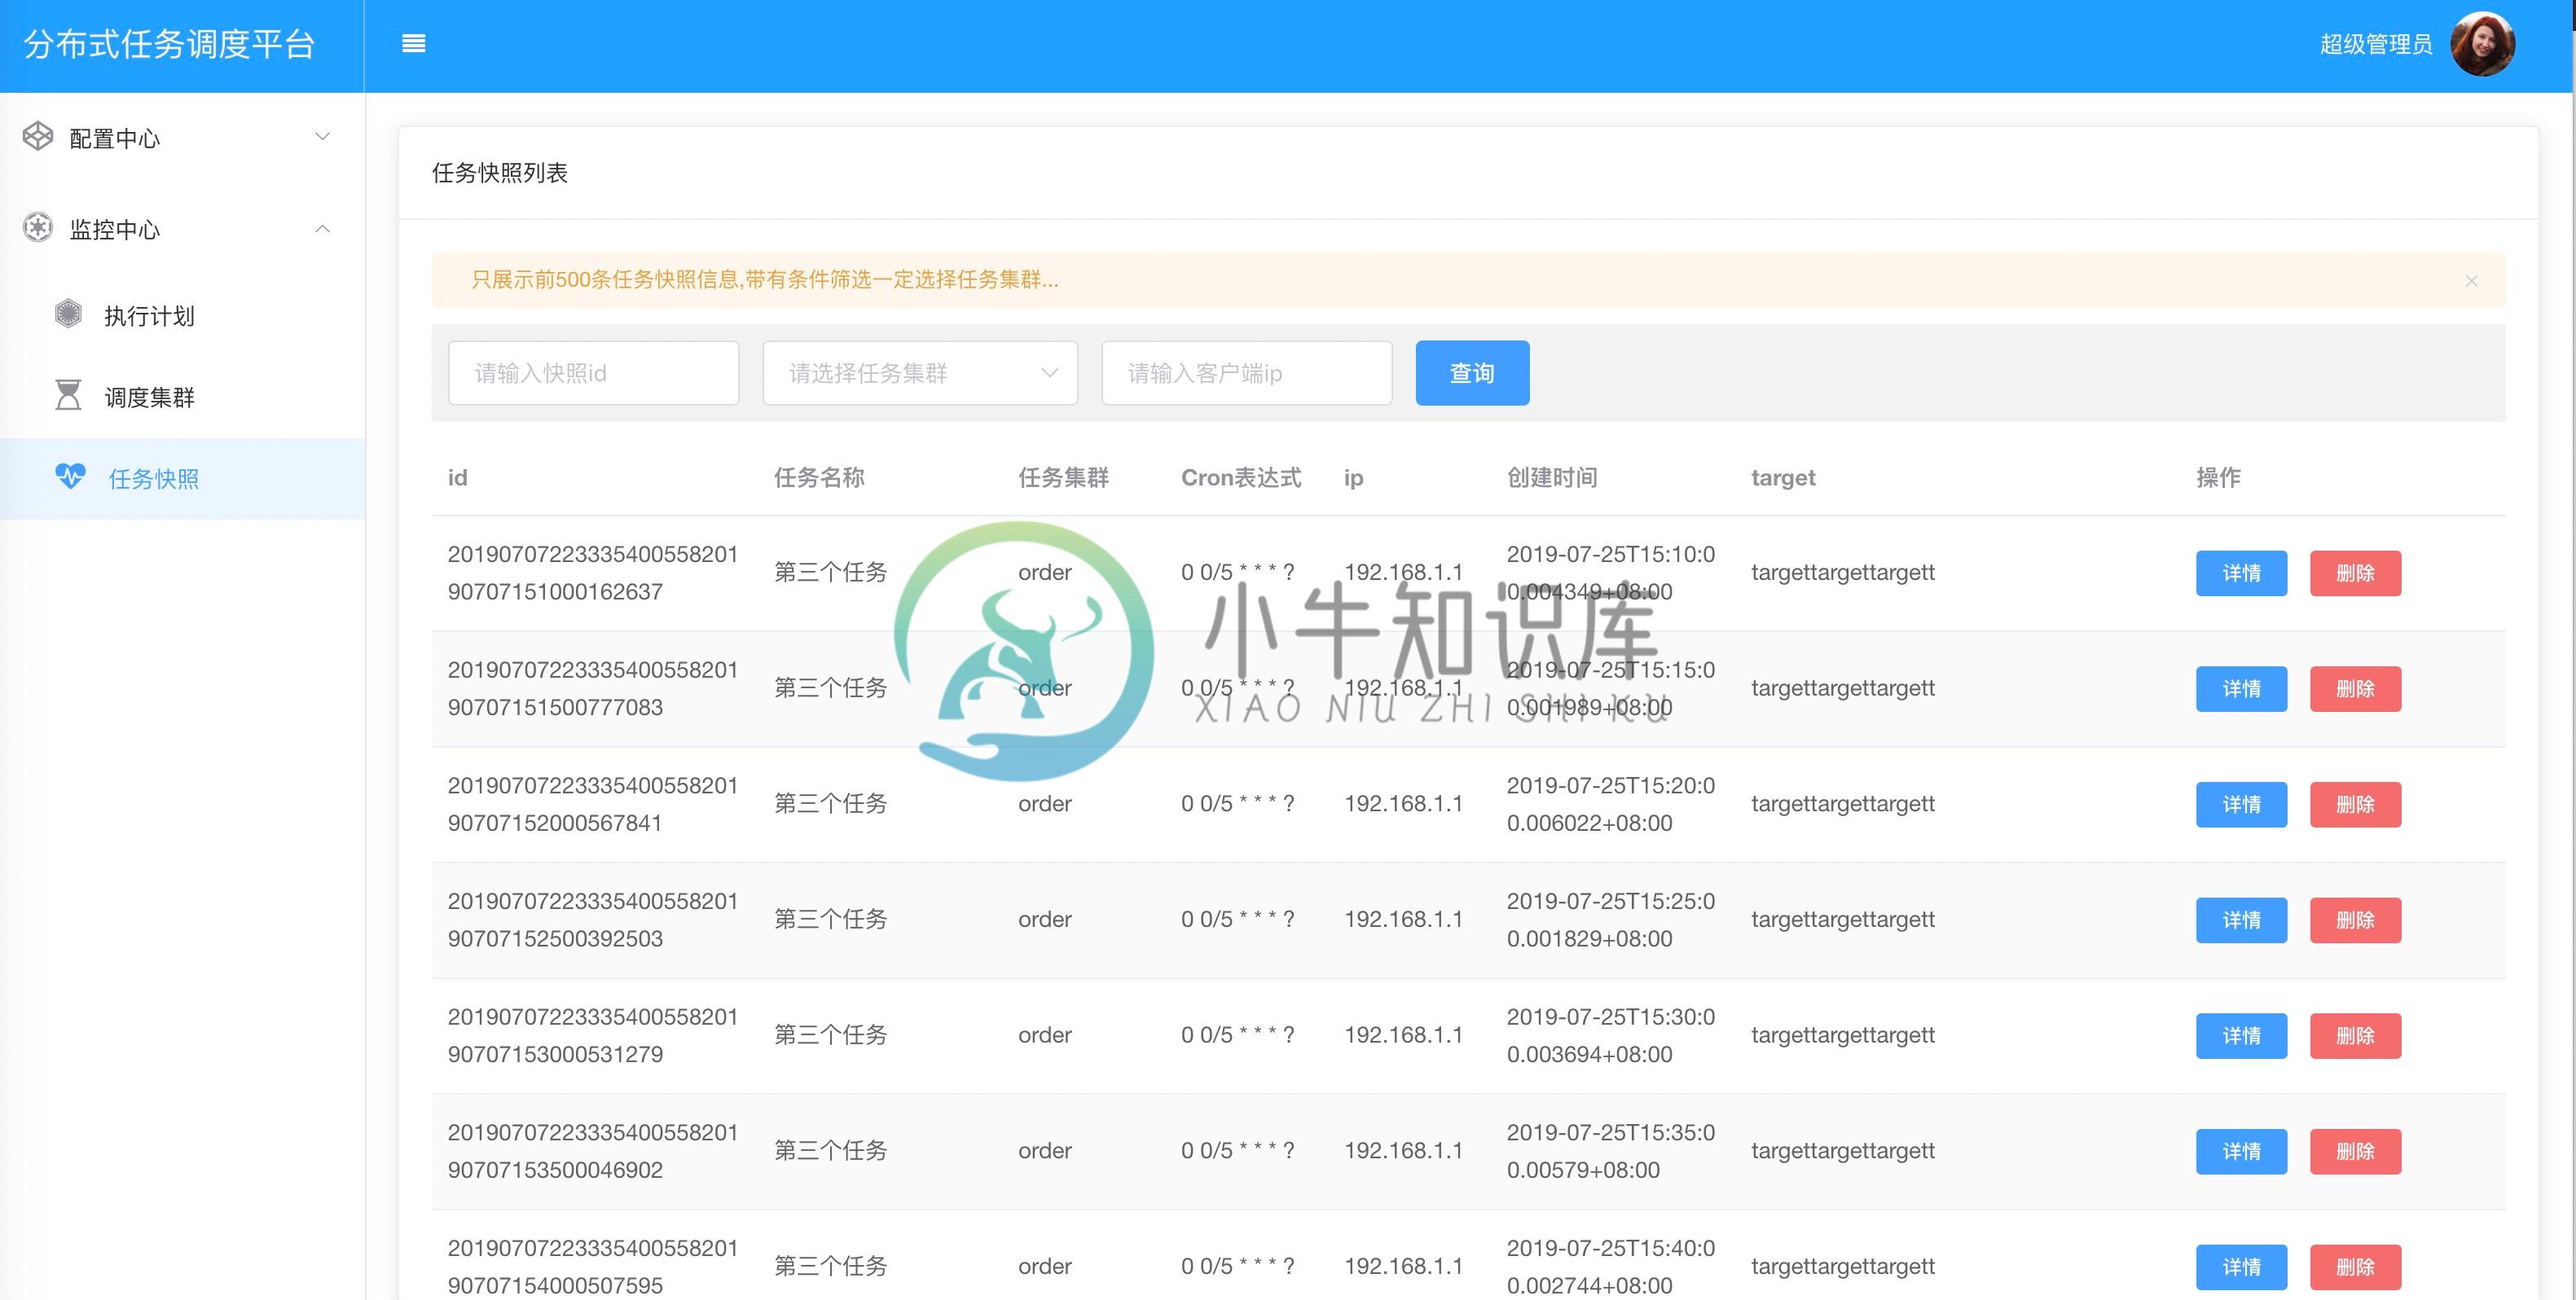Dismiss the orange alert banner with its X
Viewport: 2576px width, 1300px height.
(2471, 281)
